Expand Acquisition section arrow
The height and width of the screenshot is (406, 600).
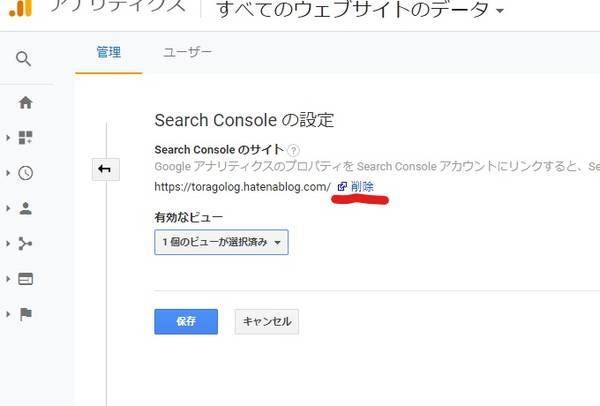coord(8,243)
